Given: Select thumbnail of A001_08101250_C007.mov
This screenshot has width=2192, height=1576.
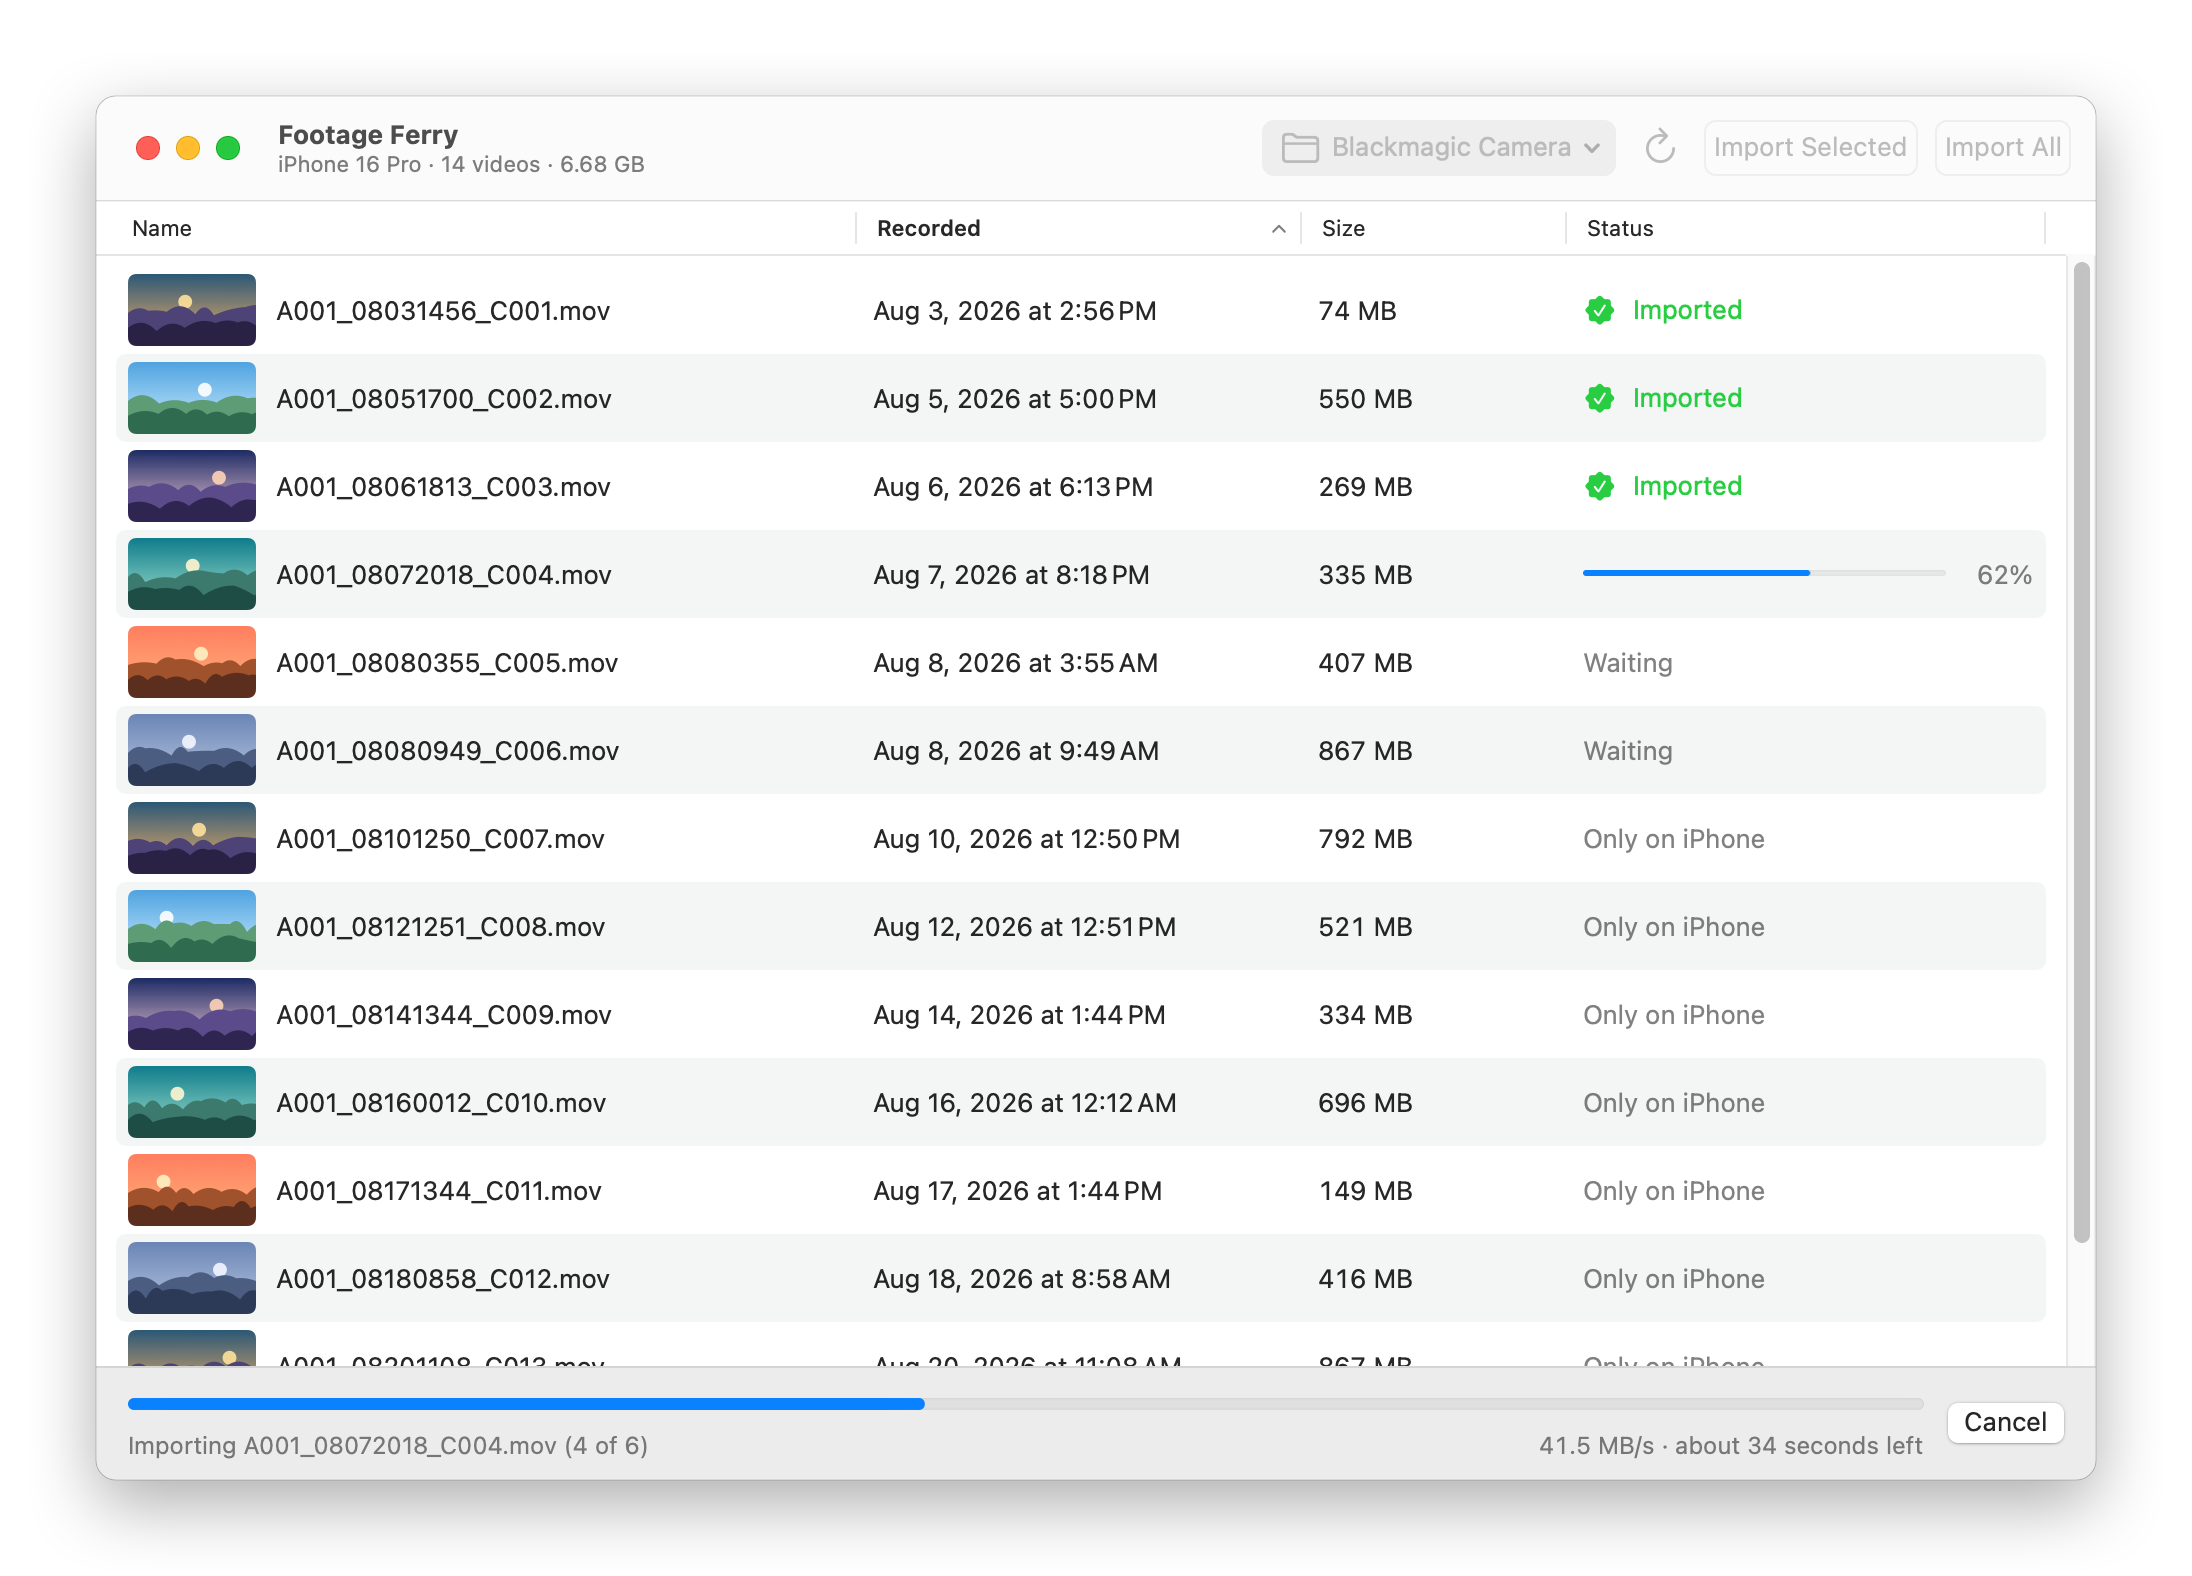Looking at the screenshot, I should point(192,838).
